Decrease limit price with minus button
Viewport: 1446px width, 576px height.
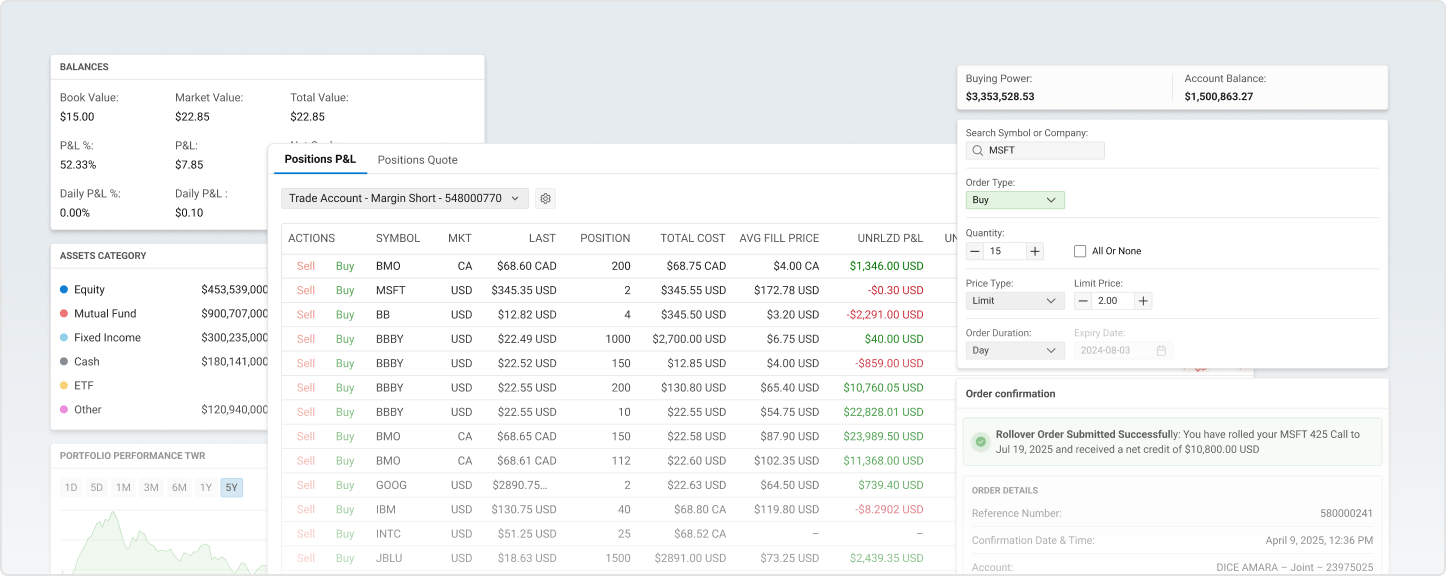(x=1083, y=301)
